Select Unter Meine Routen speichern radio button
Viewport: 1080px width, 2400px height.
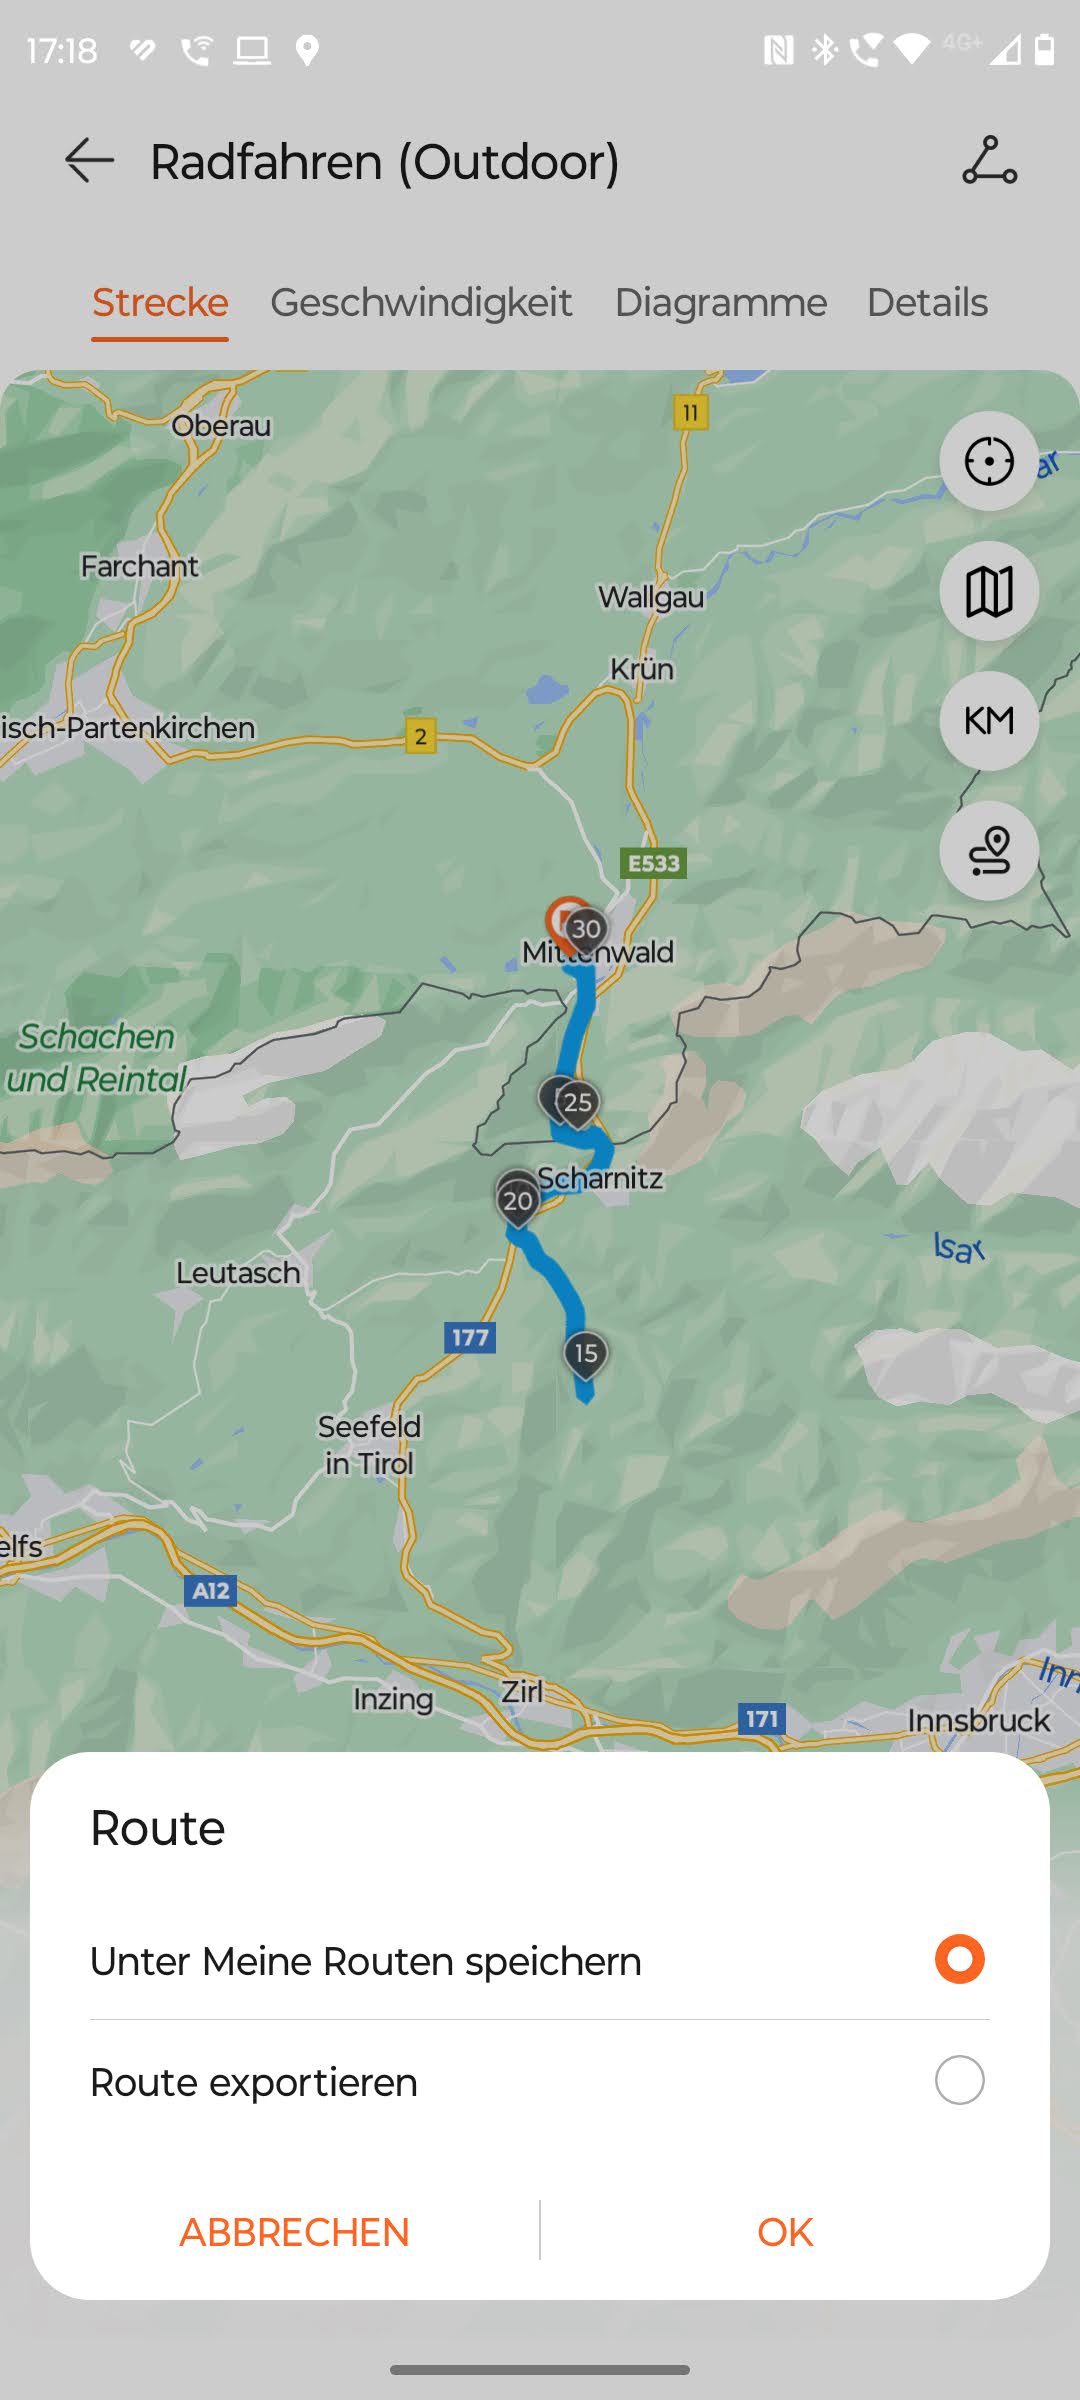point(959,1959)
